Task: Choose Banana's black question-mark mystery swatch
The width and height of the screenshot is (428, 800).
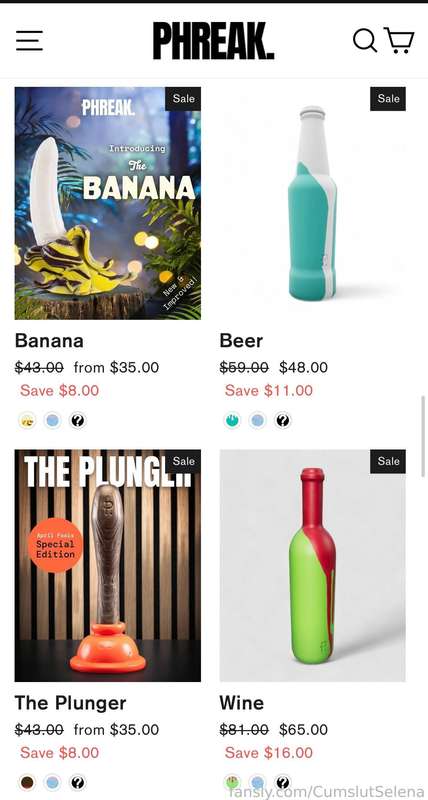Action: 78,421
